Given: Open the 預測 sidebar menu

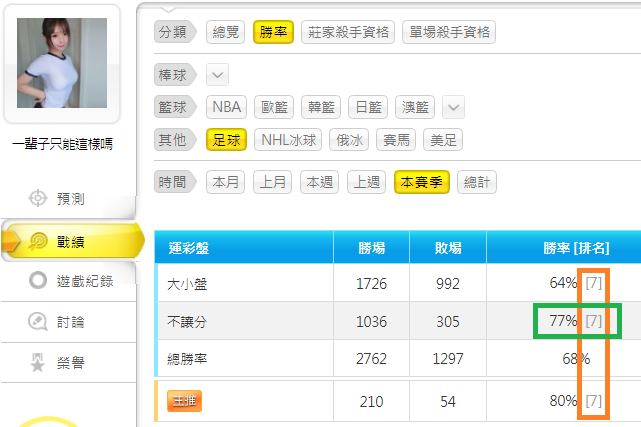Looking at the screenshot, I should 68,199.
